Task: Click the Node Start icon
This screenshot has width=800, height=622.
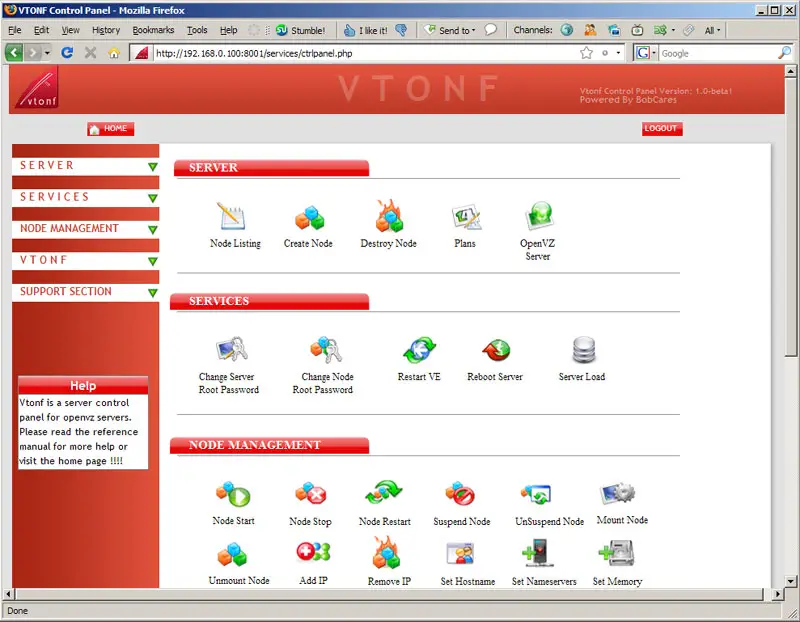Action: coord(233,494)
